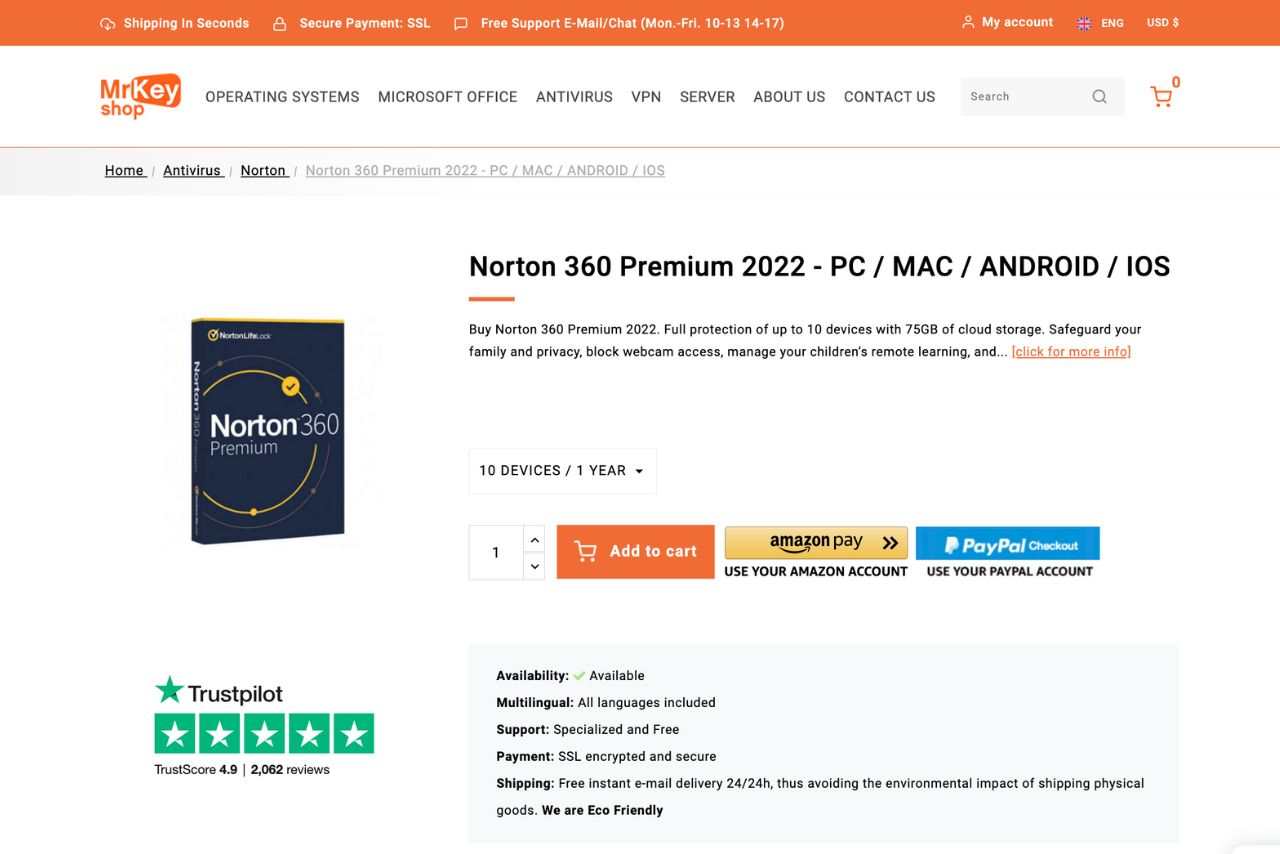1280x854 pixels.
Task: Click the UK flag language icon
Action: coord(1084,22)
